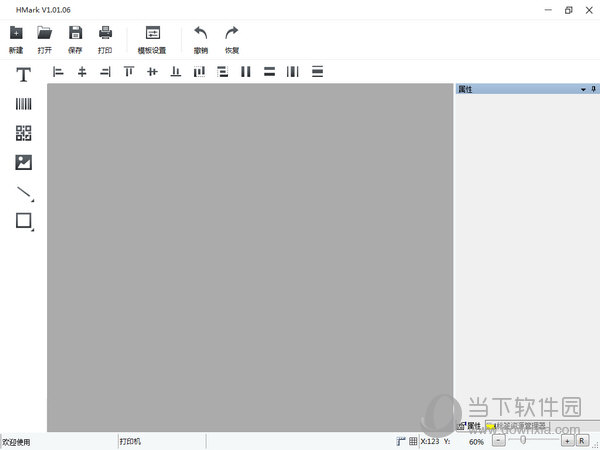Create a new label with 新建
600x450 pixels.
[x=16, y=40]
